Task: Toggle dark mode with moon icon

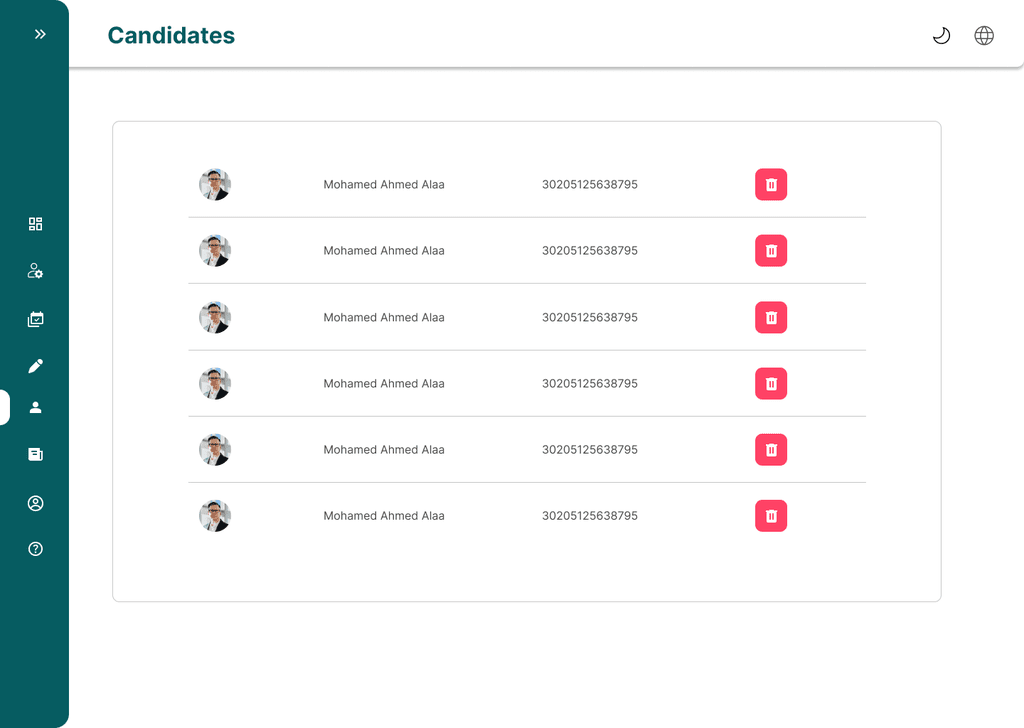Action: [x=941, y=36]
